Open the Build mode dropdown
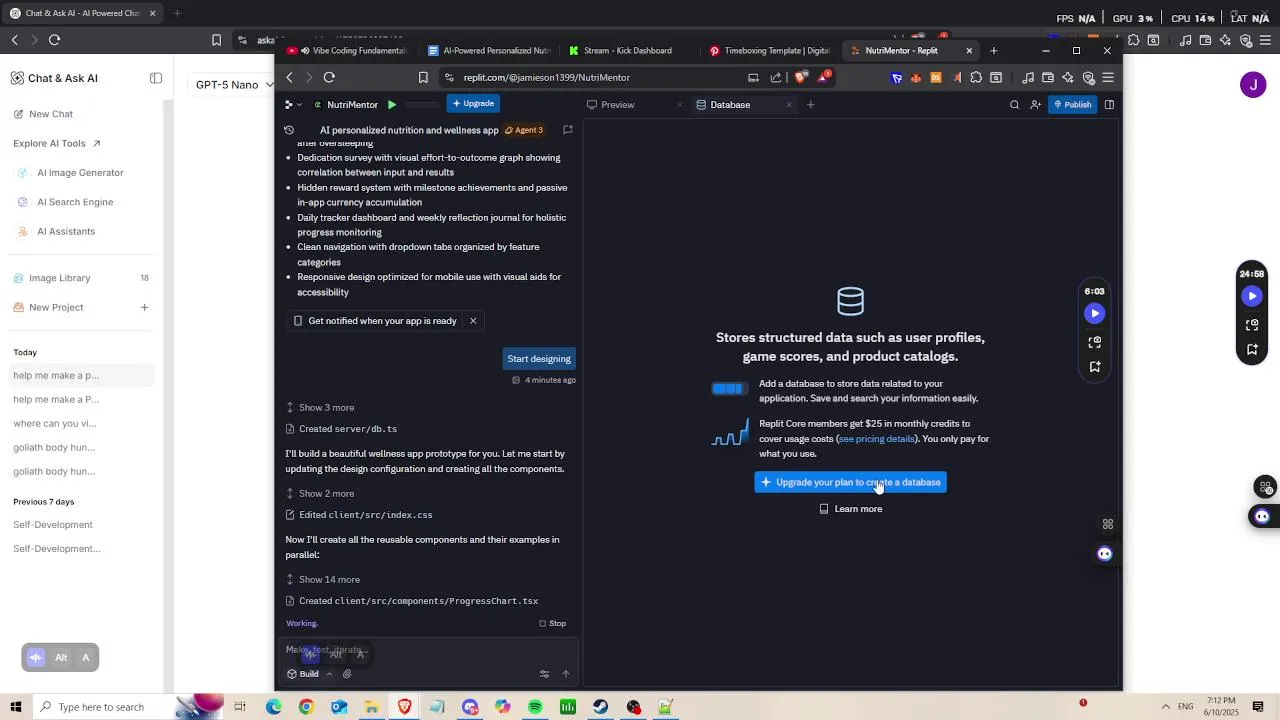1280x720 pixels. click(309, 674)
